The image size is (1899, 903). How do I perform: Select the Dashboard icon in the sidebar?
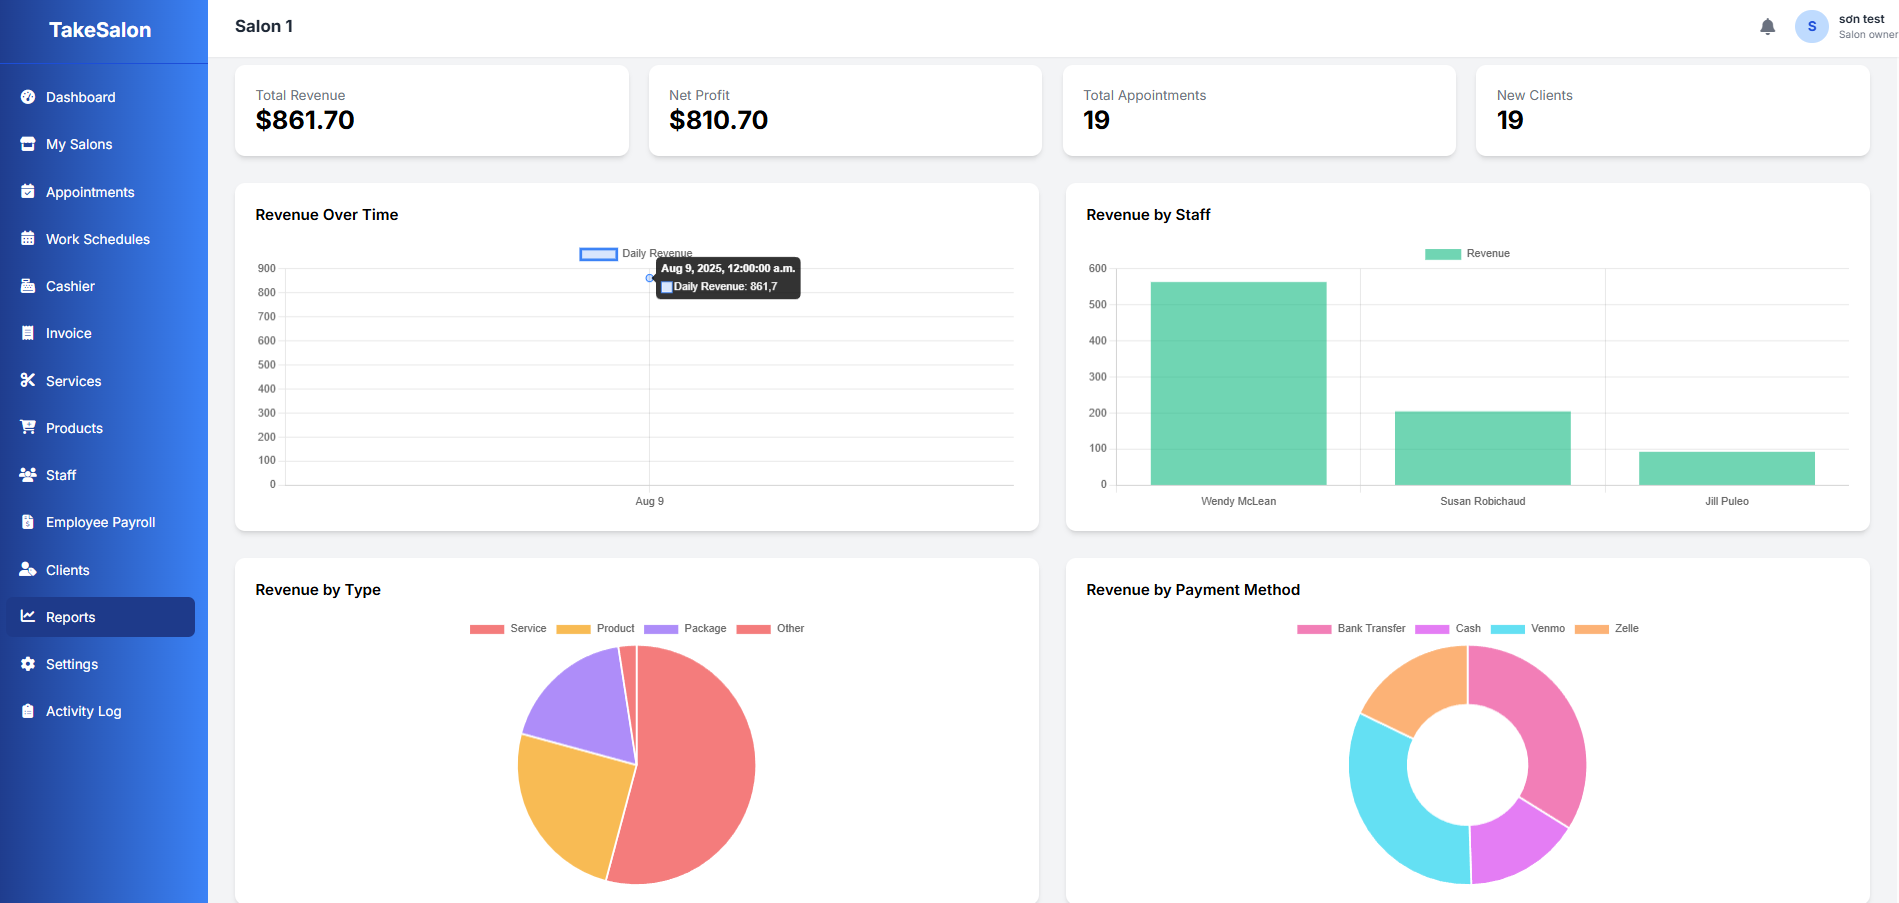[x=27, y=97]
